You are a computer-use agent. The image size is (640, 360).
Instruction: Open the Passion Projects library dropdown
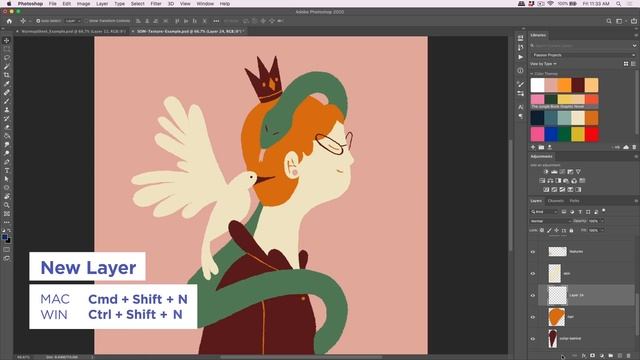(583, 55)
